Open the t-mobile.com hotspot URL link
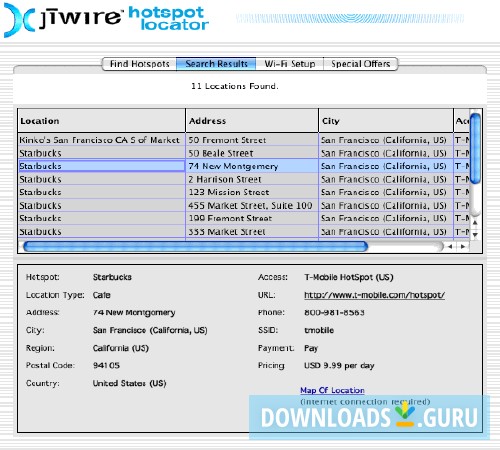Viewport: 500px width, 450px height. (374, 295)
